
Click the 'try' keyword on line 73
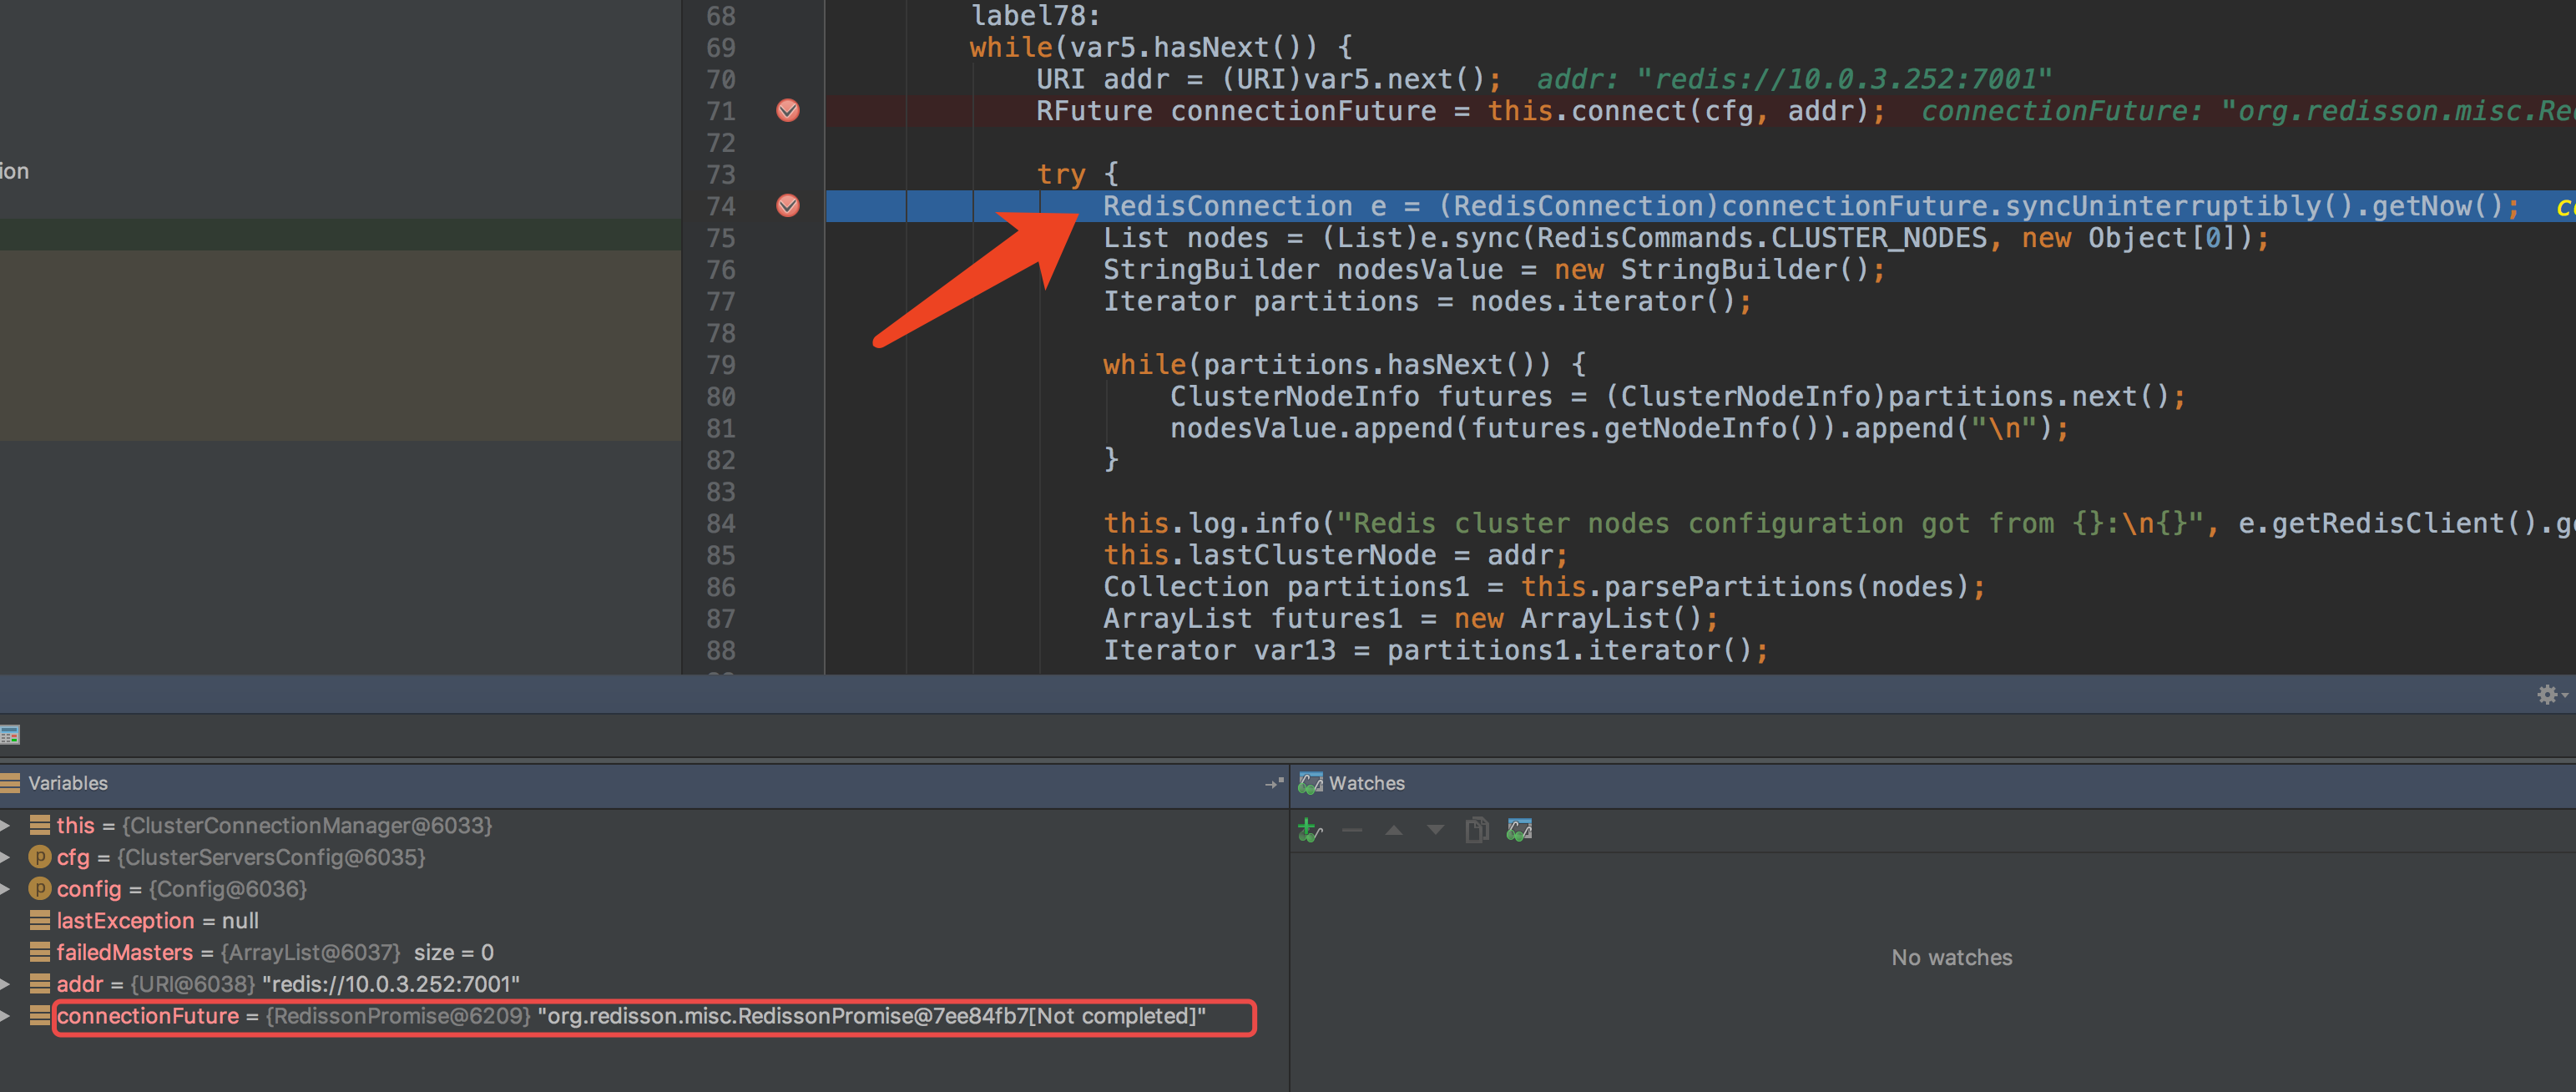click(1061, 175)
